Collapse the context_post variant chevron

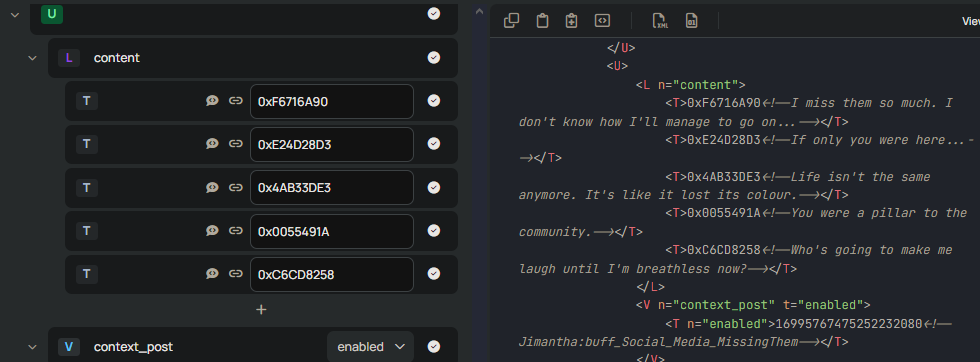point(32,347)
